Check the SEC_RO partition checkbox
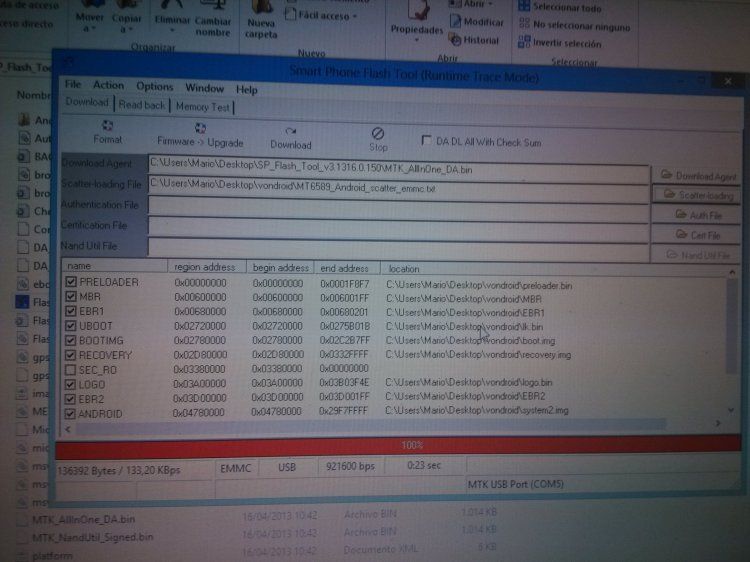This screenshot has width=750, height=562. 70,370
